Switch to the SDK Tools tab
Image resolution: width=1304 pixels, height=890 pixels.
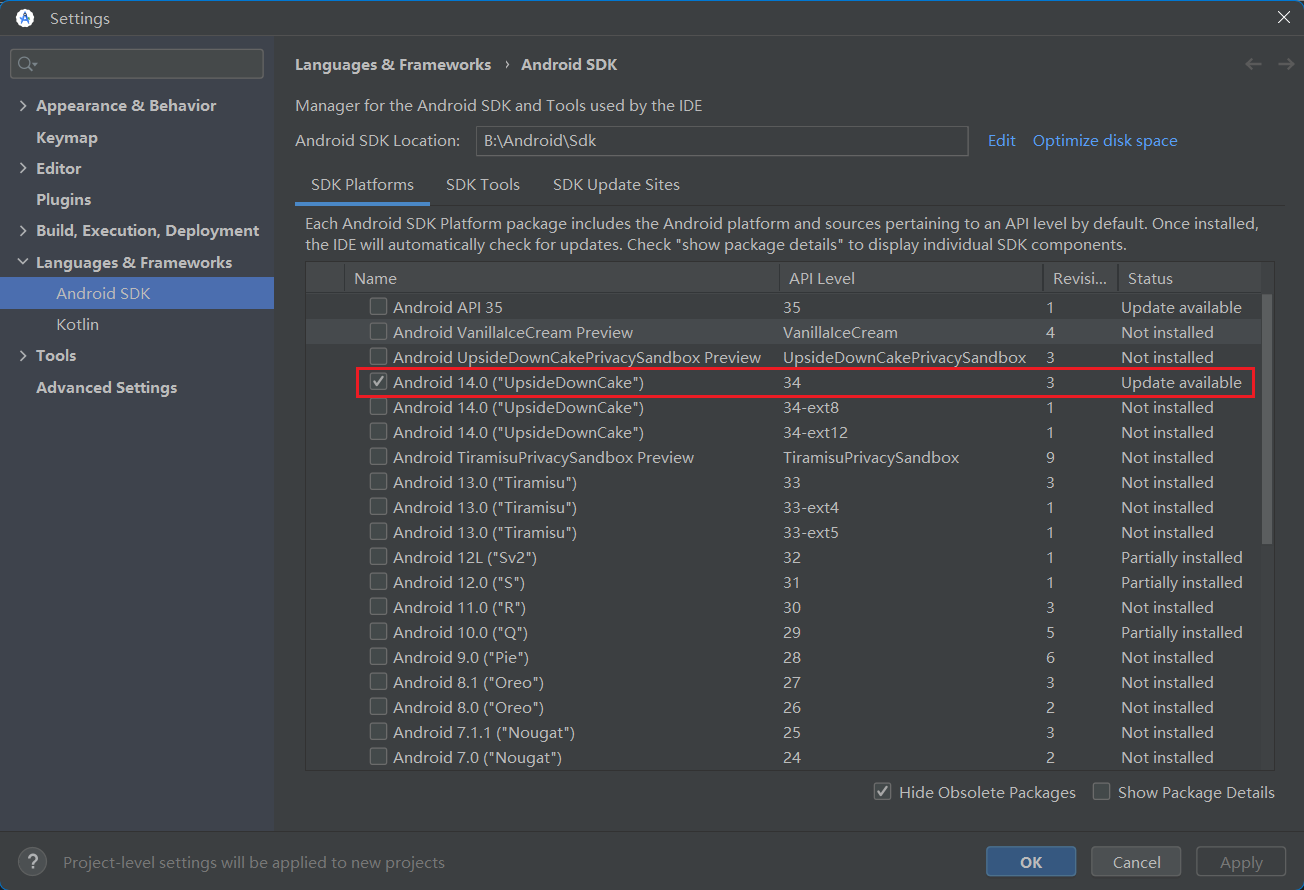pos(483,185)
